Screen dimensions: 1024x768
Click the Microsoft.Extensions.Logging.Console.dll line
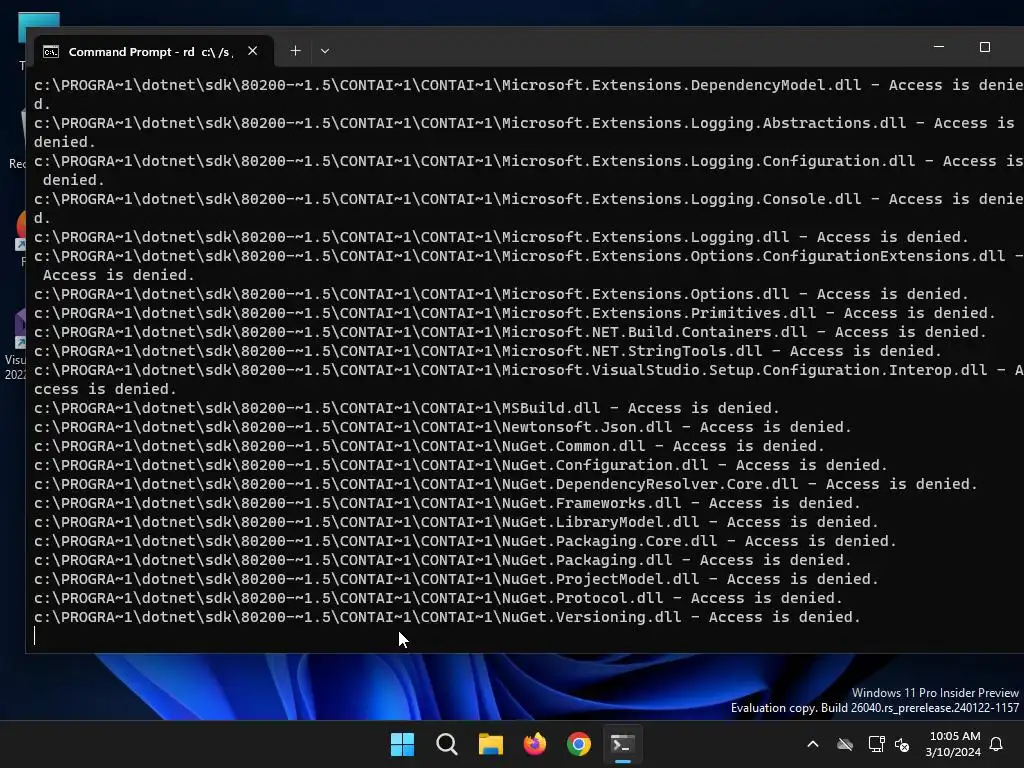tap(529, 208)
